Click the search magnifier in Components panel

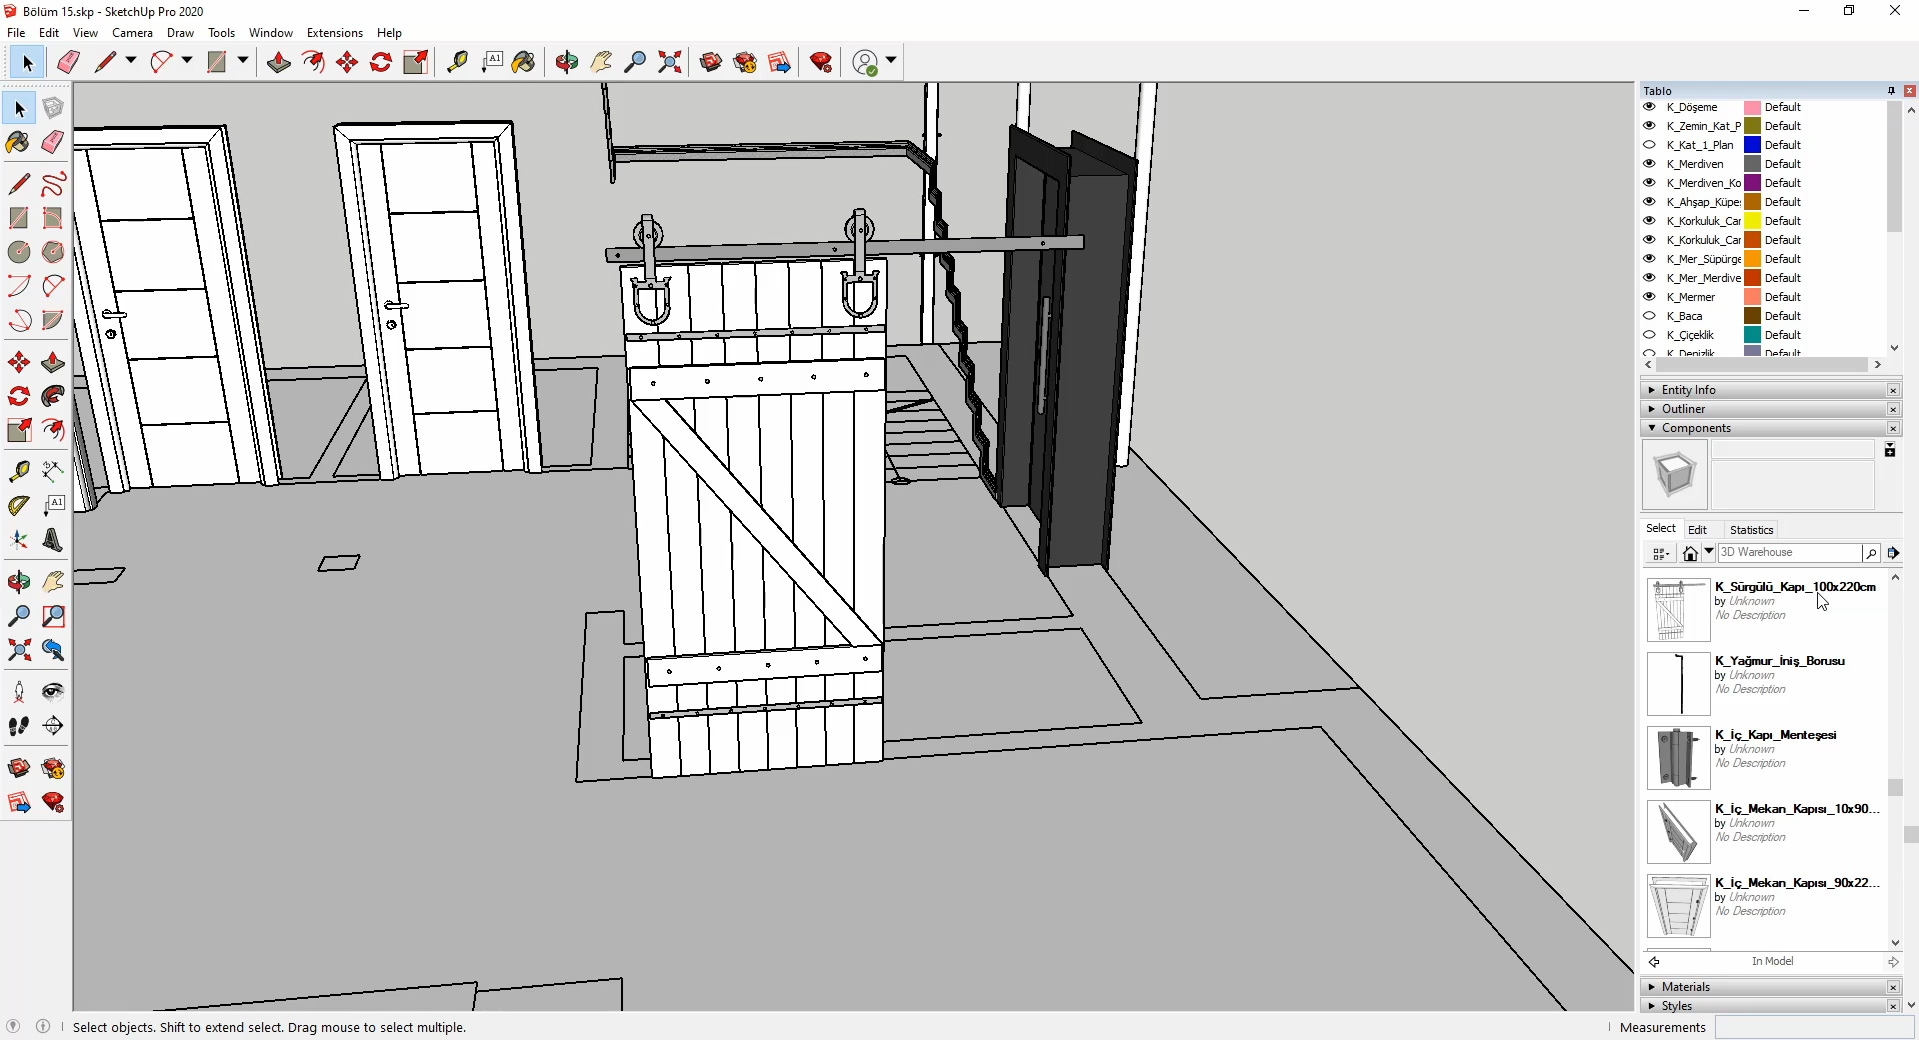(1871, 553)
